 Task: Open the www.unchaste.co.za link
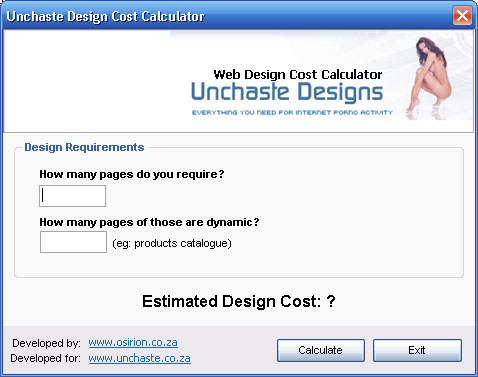point(139,358)
